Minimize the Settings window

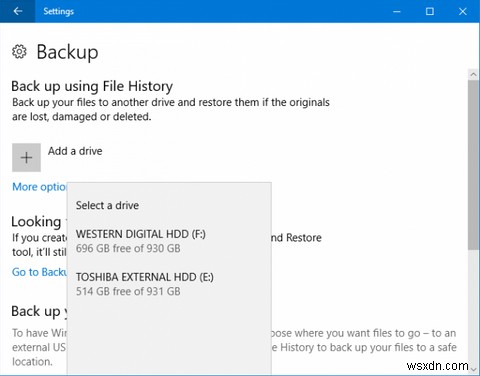pos(397,11)
